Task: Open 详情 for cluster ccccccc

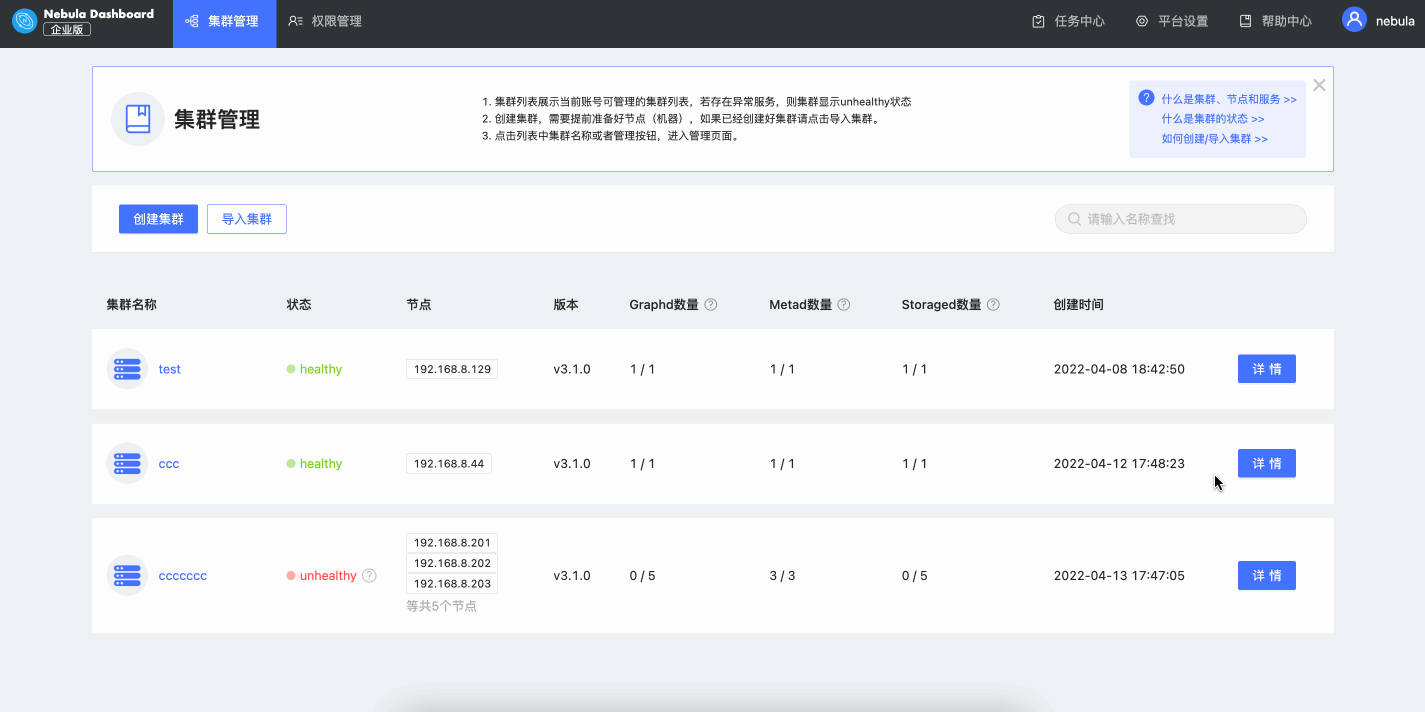Action: (1267, 575)
